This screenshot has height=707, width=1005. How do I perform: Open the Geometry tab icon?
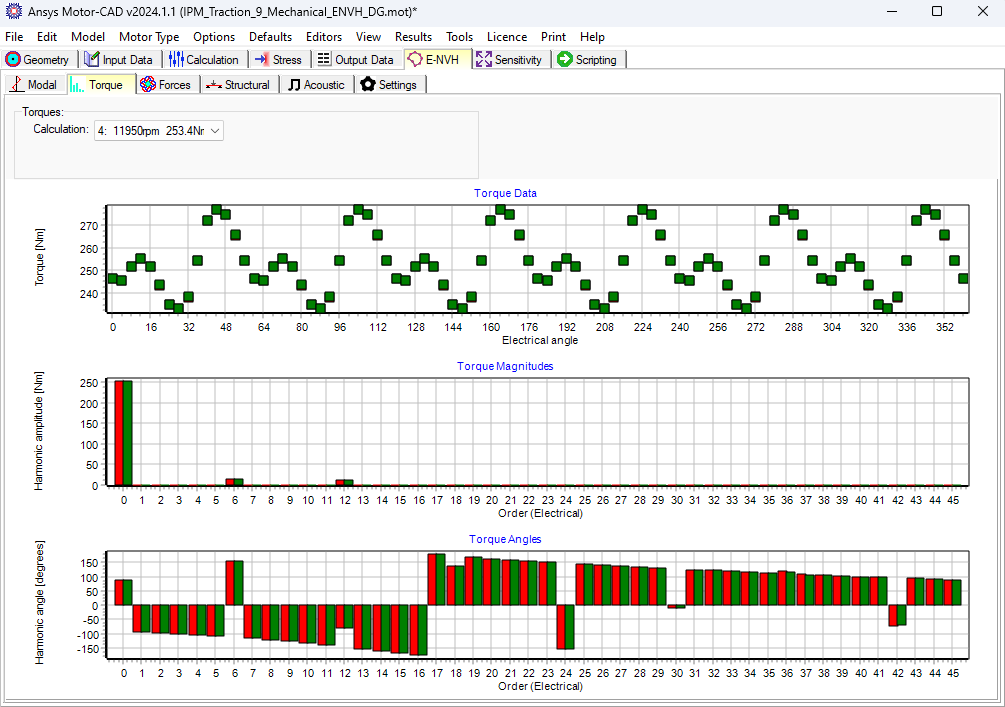click(x=14, y=60)
